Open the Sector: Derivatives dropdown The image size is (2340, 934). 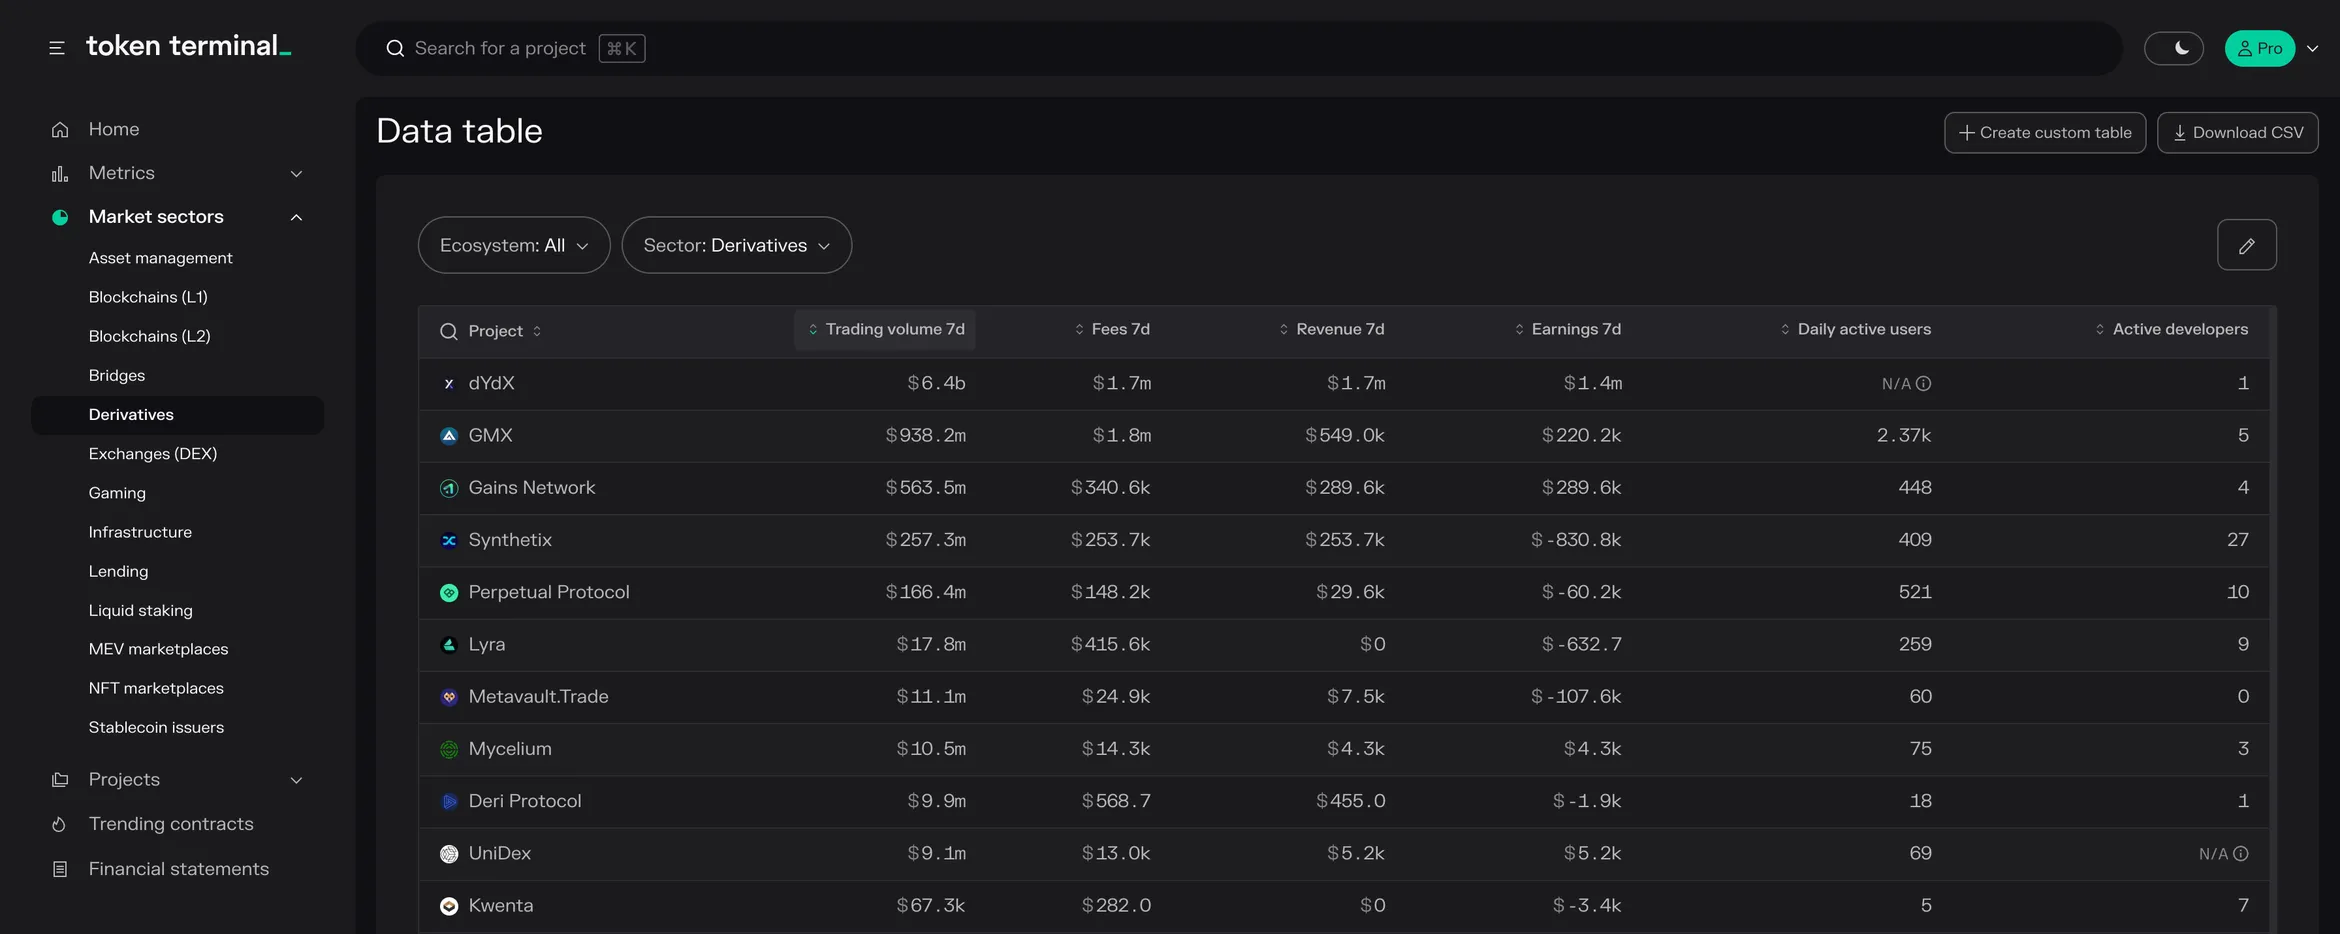(x=737, y=245)
